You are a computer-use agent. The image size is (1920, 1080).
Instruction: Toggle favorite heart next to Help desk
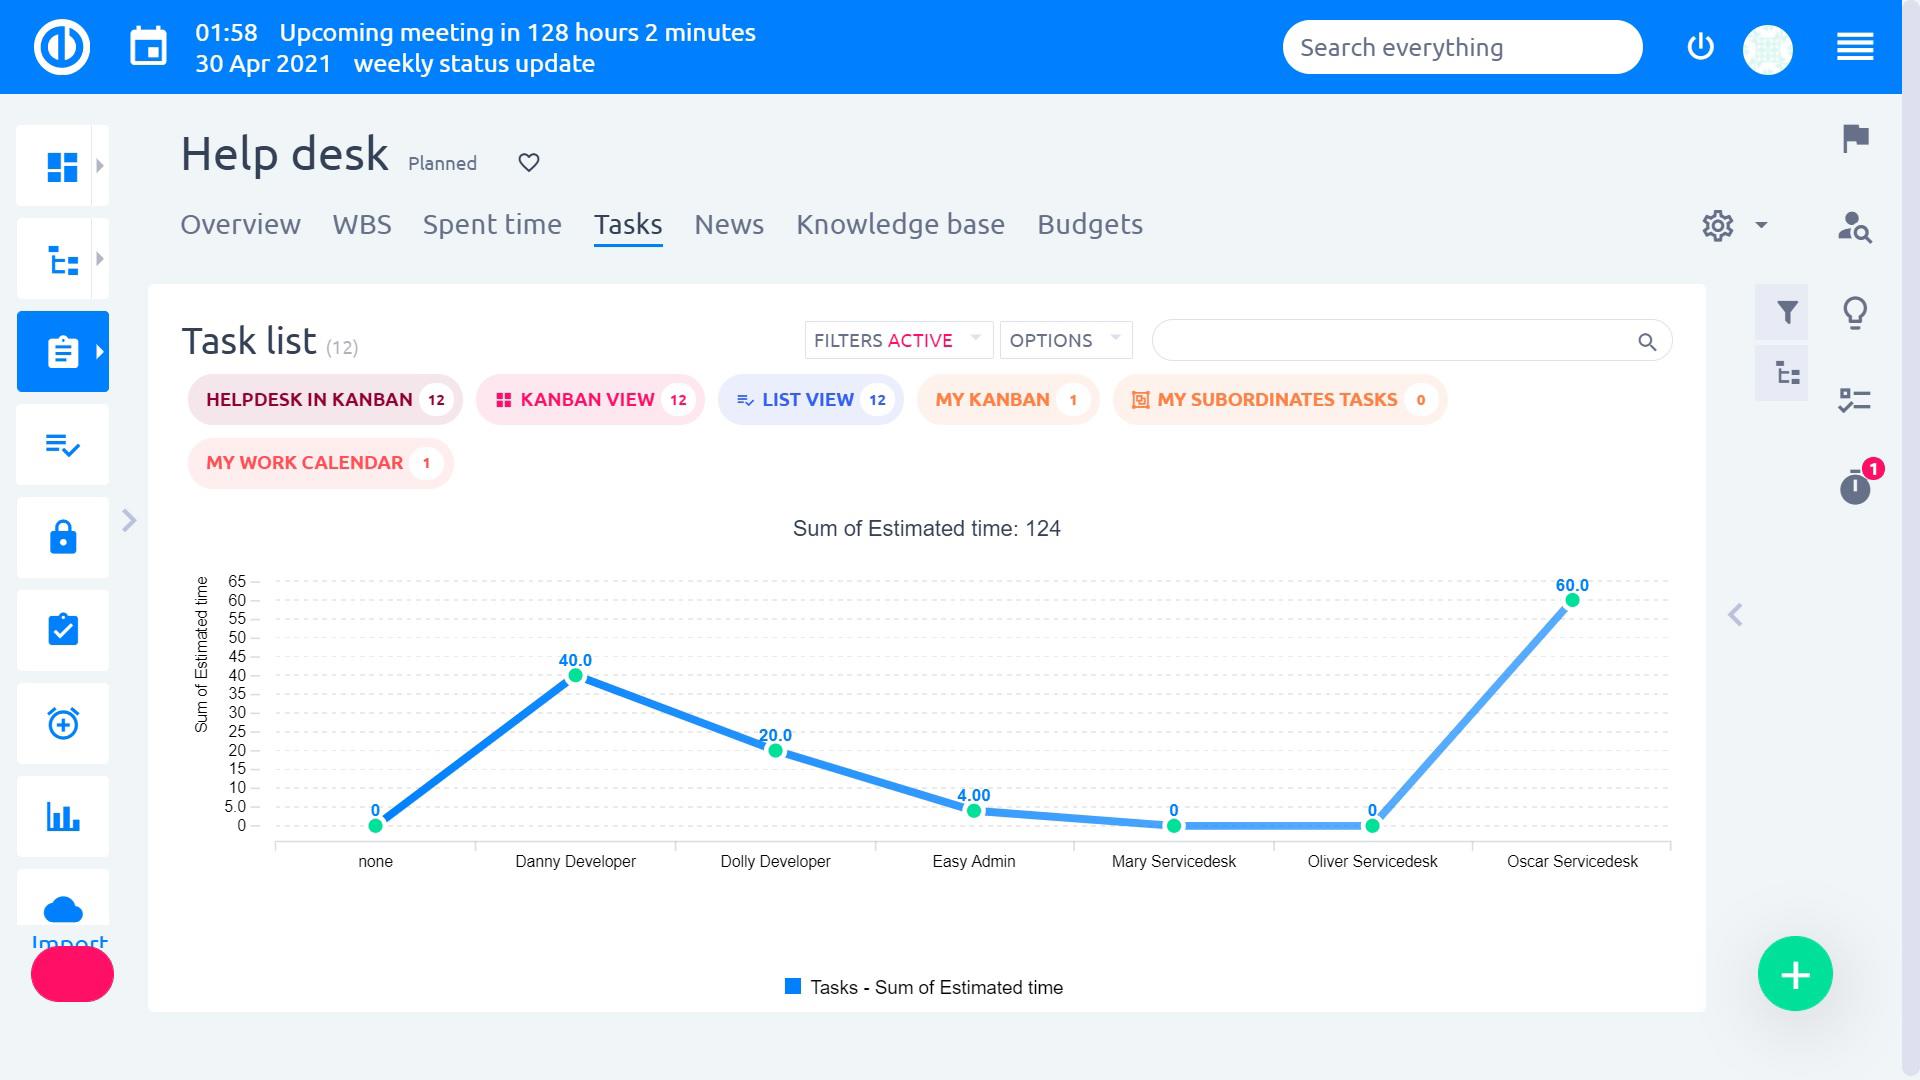coord(529,162)
